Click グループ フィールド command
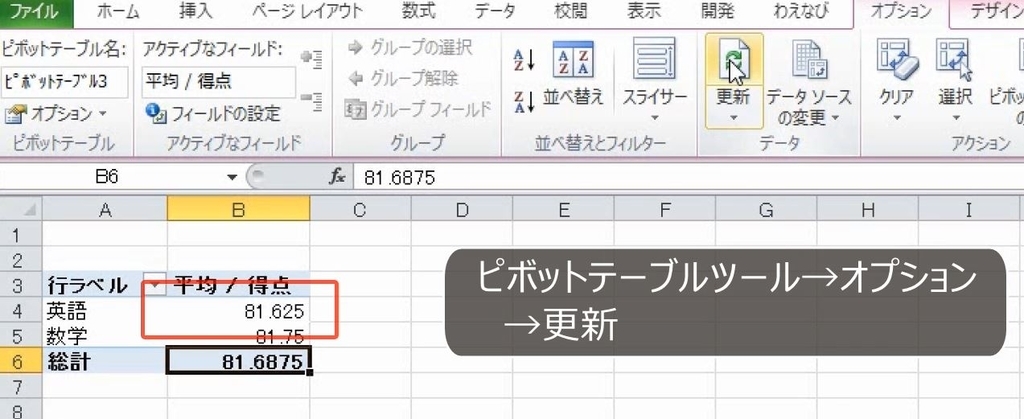Image resolution: width=1024 pixels, height=419 pixels. pyautogui.click(x=418, y=109)
